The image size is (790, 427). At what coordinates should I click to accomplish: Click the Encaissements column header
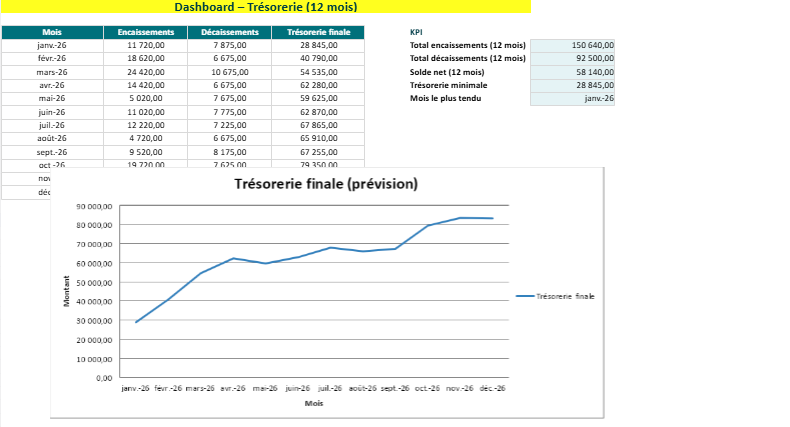[x=145, y=32]
